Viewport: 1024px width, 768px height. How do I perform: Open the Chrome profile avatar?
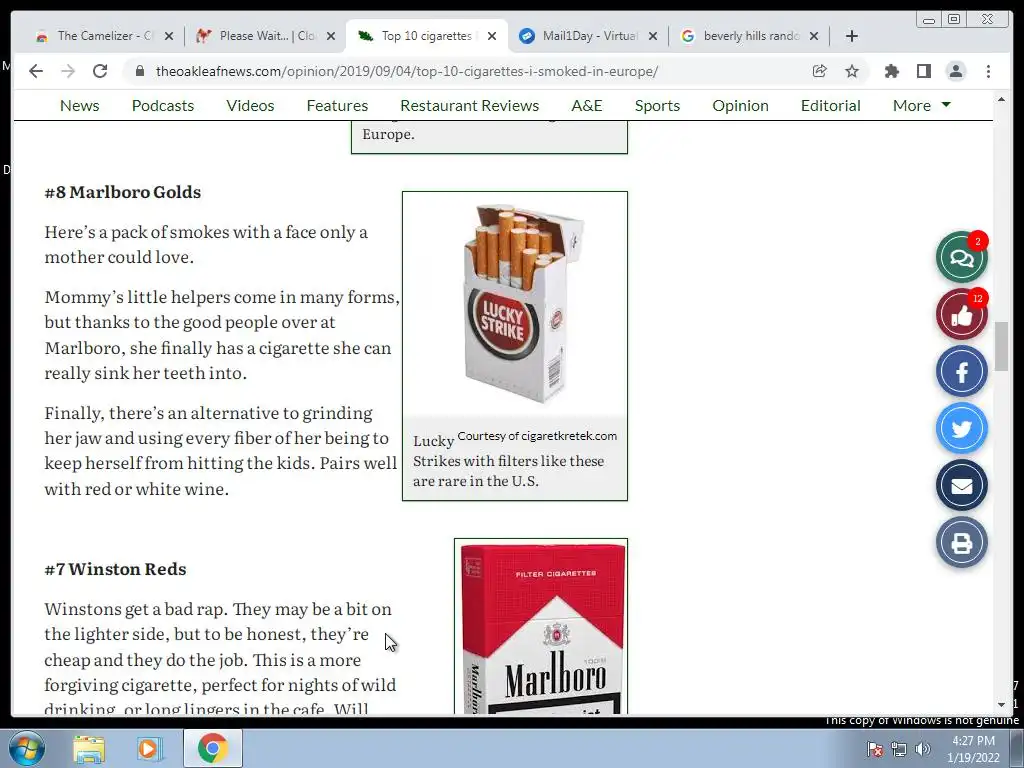[956, 71]
